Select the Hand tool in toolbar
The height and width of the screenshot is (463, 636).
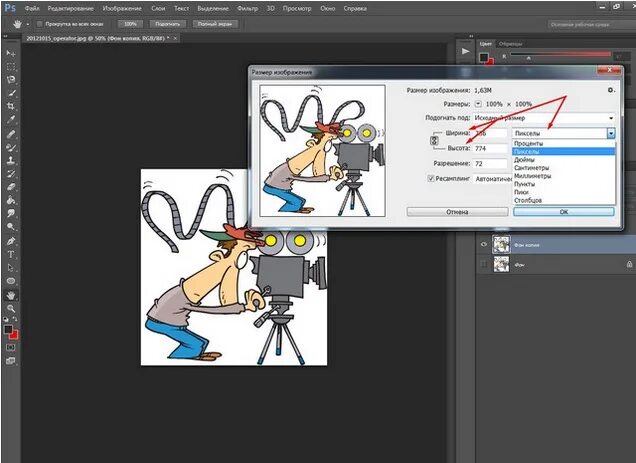(x=11, y=295)
